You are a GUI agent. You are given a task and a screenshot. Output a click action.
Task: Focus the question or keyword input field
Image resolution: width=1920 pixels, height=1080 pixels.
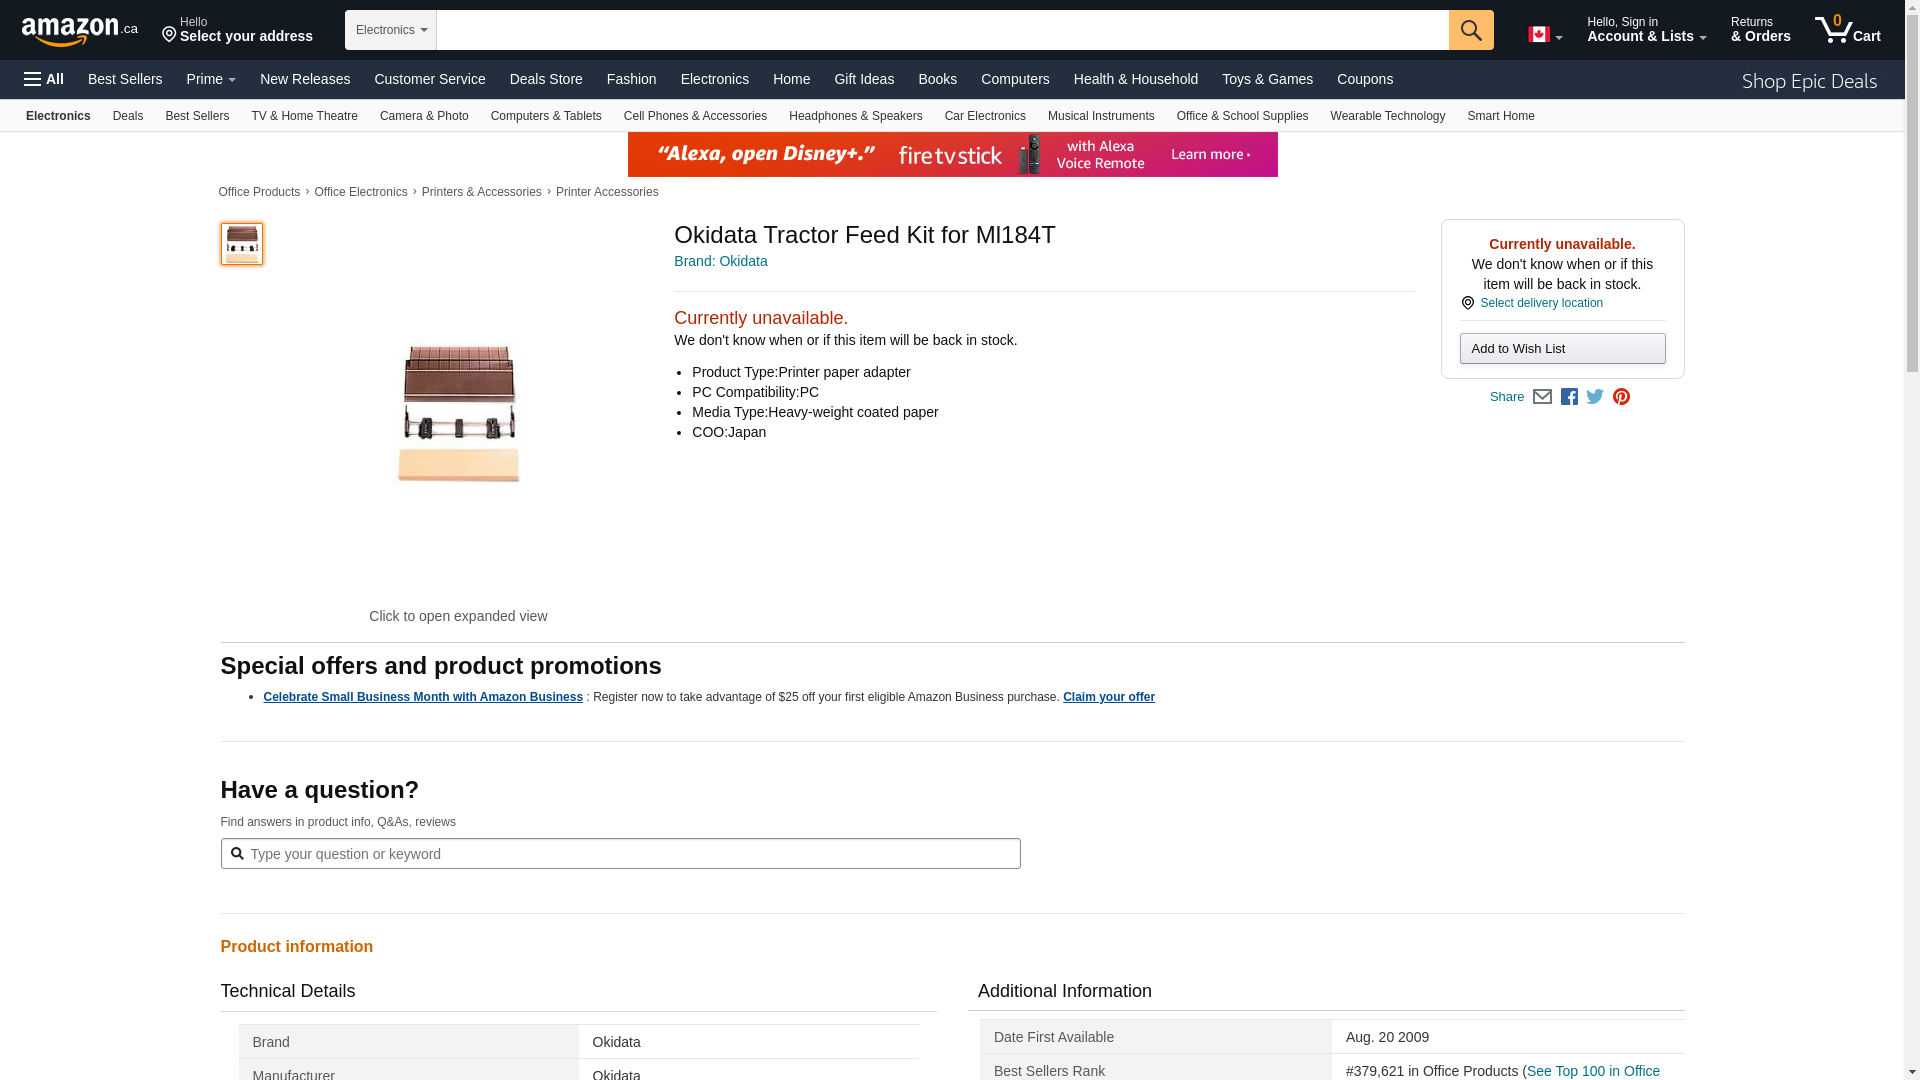click(x=630, y=854)
